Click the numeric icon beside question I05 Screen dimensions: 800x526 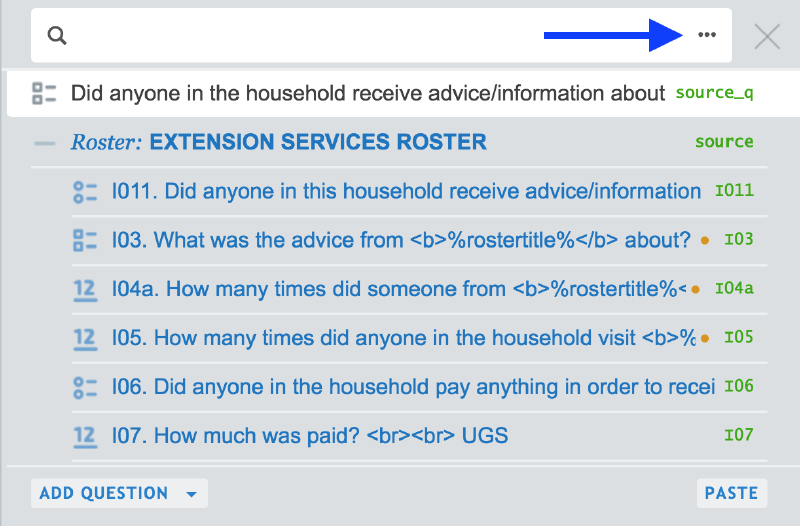click(x=85, y=338)
